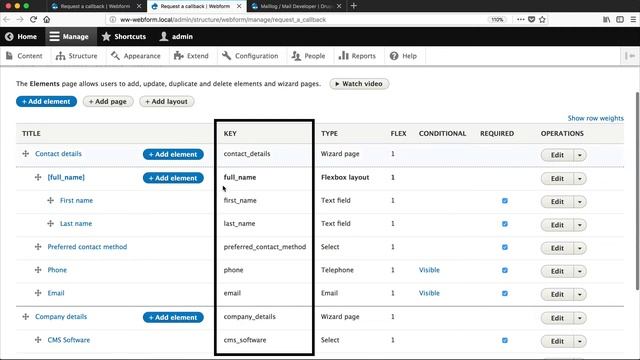
Task: Toggle required checkbox for First name
Action: coord(505,200)
